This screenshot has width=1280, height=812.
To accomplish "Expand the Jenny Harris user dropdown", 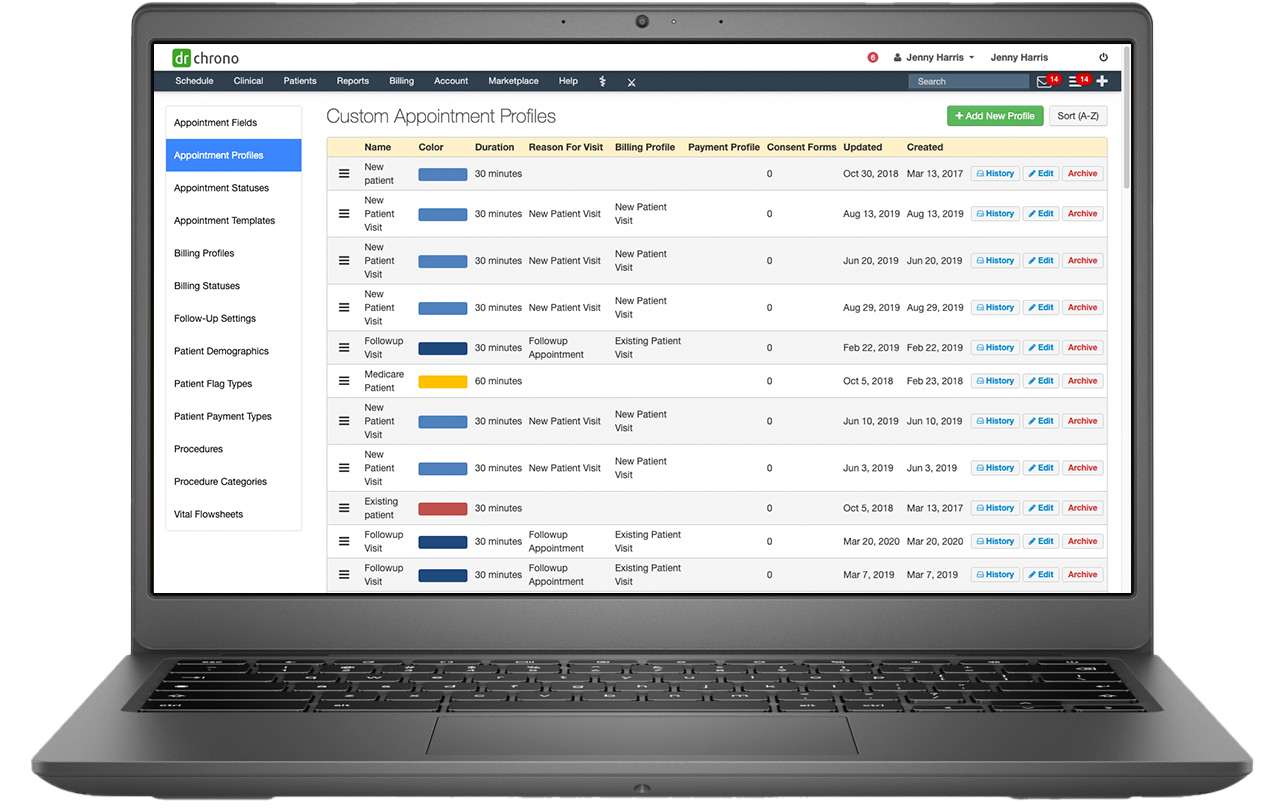I will pyautogui.click(x=934, y=58).
